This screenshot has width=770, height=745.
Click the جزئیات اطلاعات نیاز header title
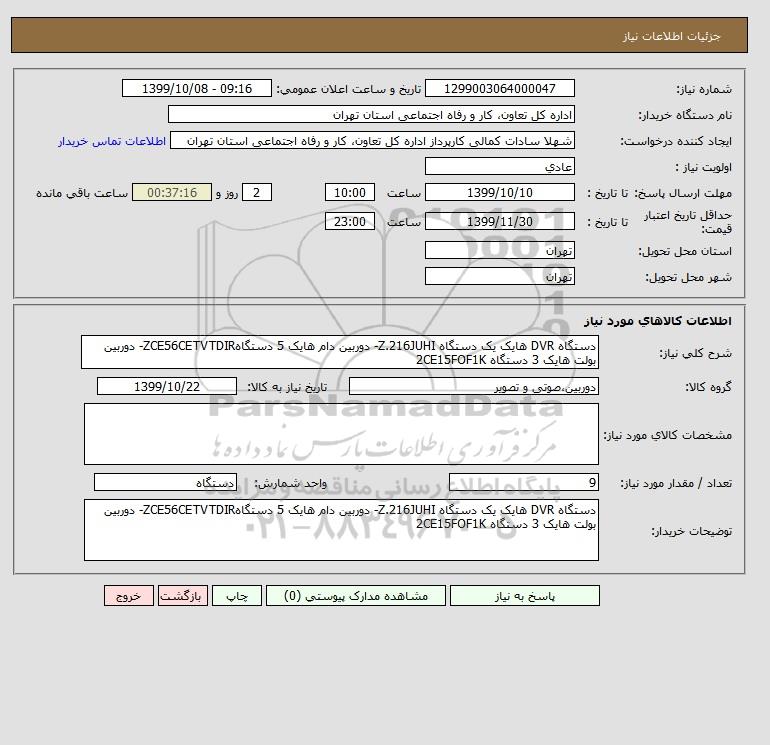[x=672, y=36]
